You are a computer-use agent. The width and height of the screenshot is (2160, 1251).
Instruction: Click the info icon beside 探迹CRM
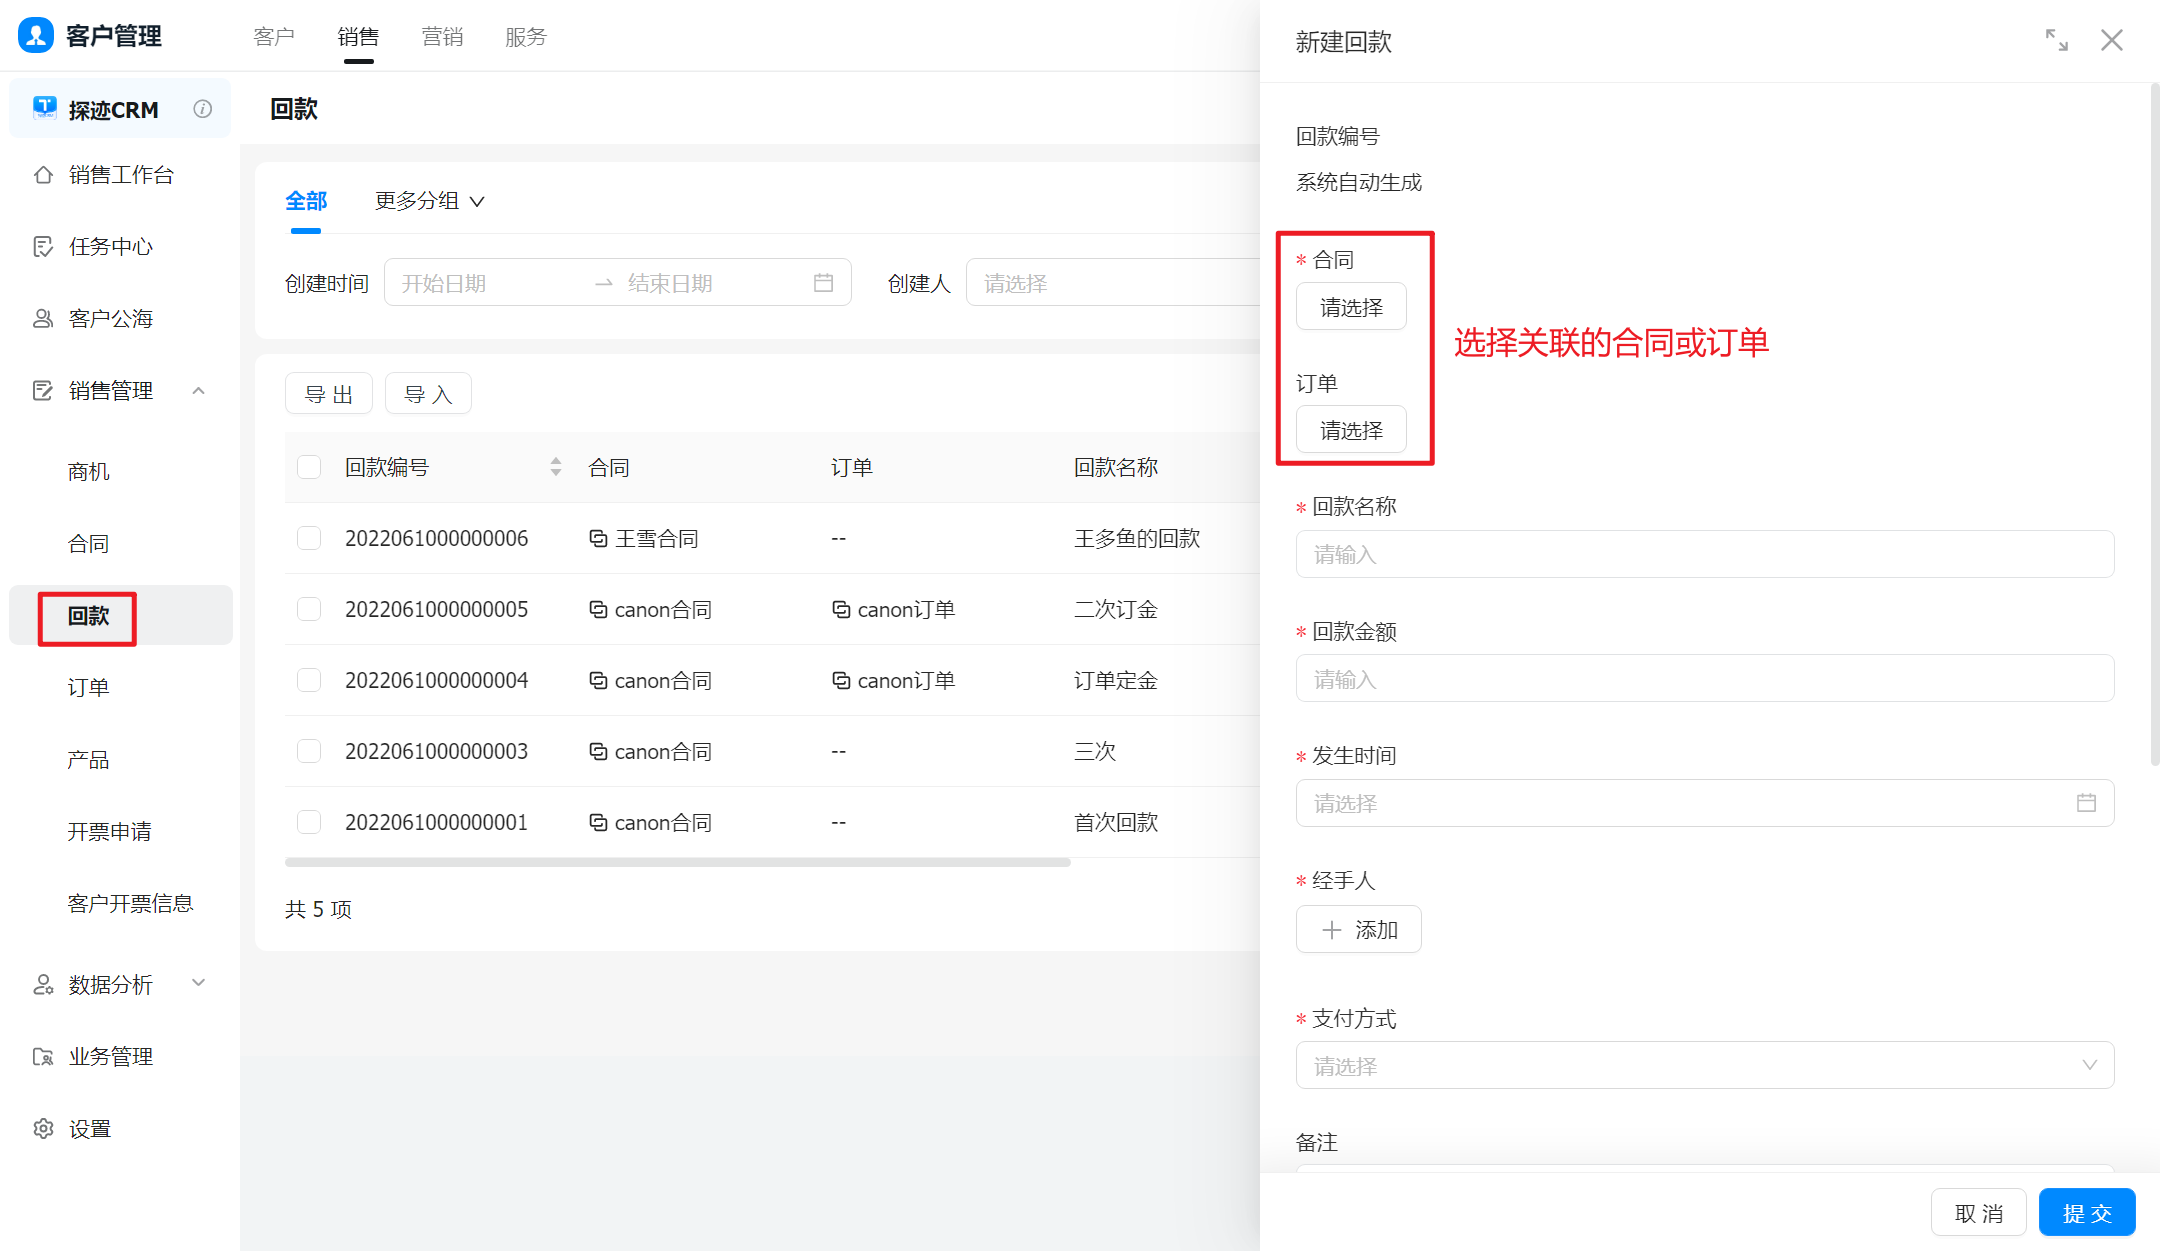pos(203,109)
